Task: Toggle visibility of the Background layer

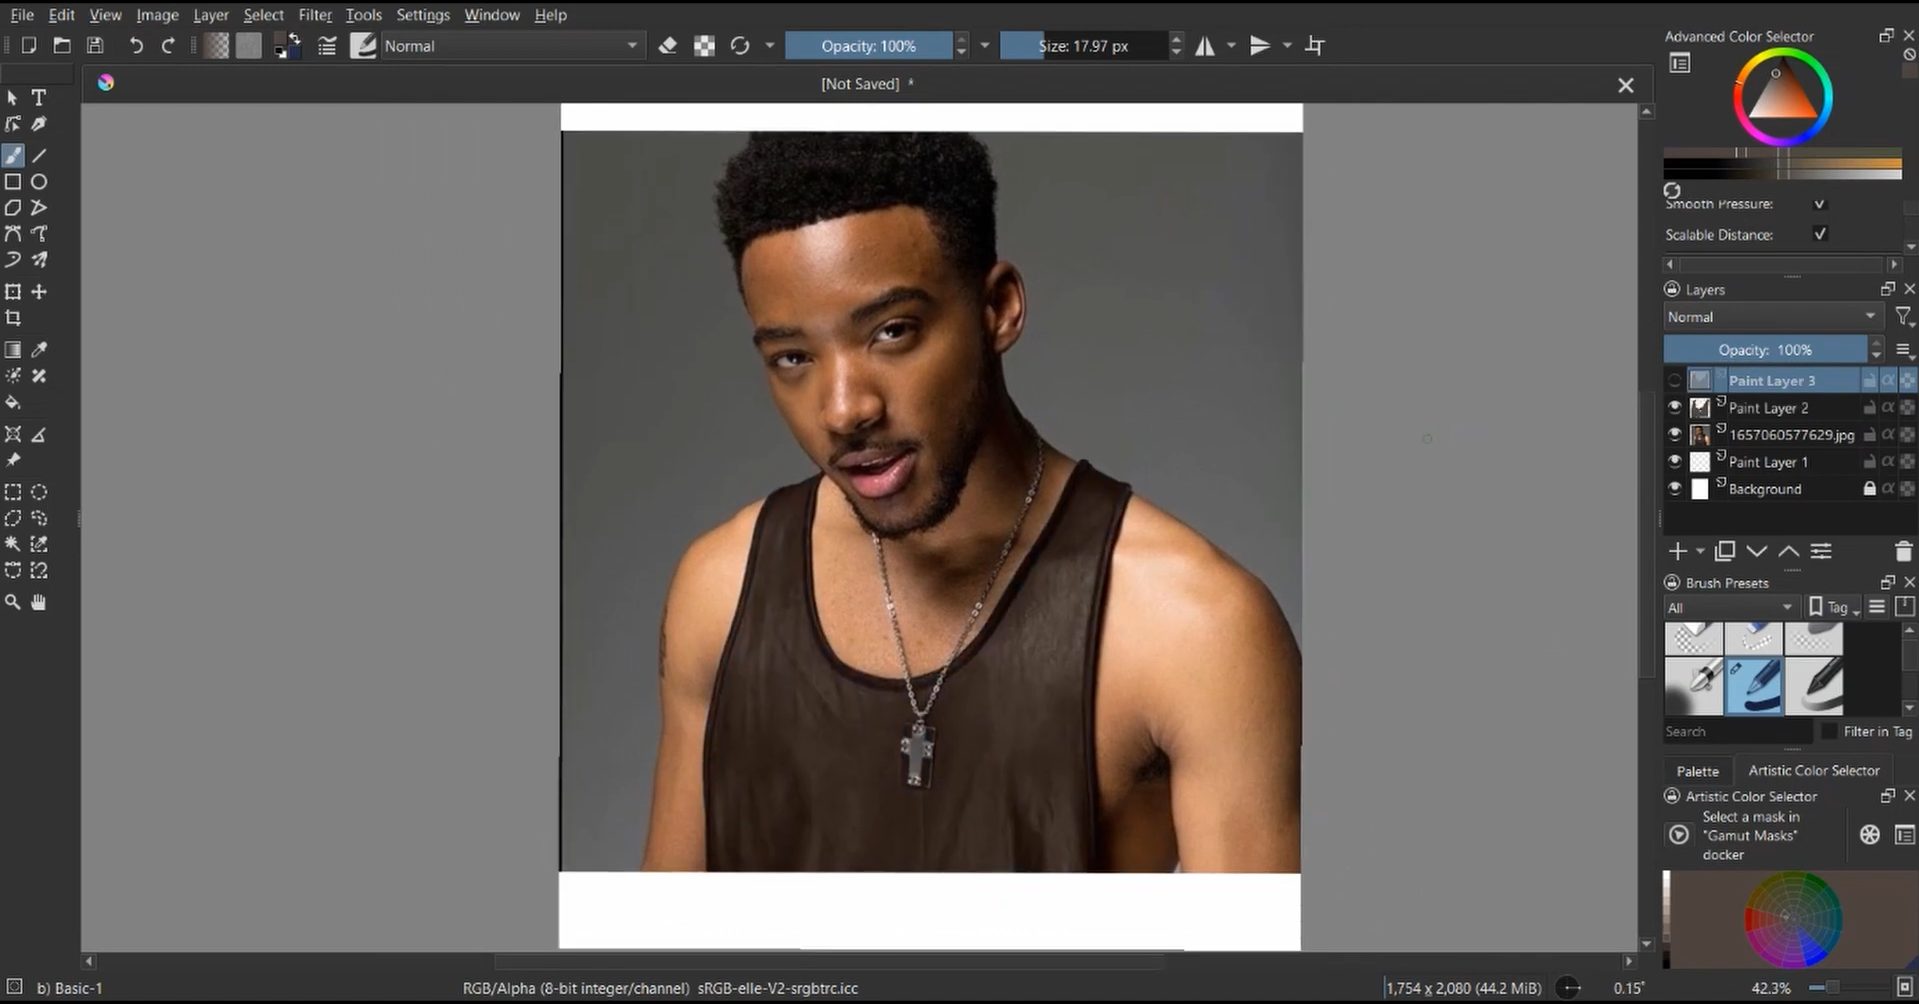Action: (x=1675, y=489)
